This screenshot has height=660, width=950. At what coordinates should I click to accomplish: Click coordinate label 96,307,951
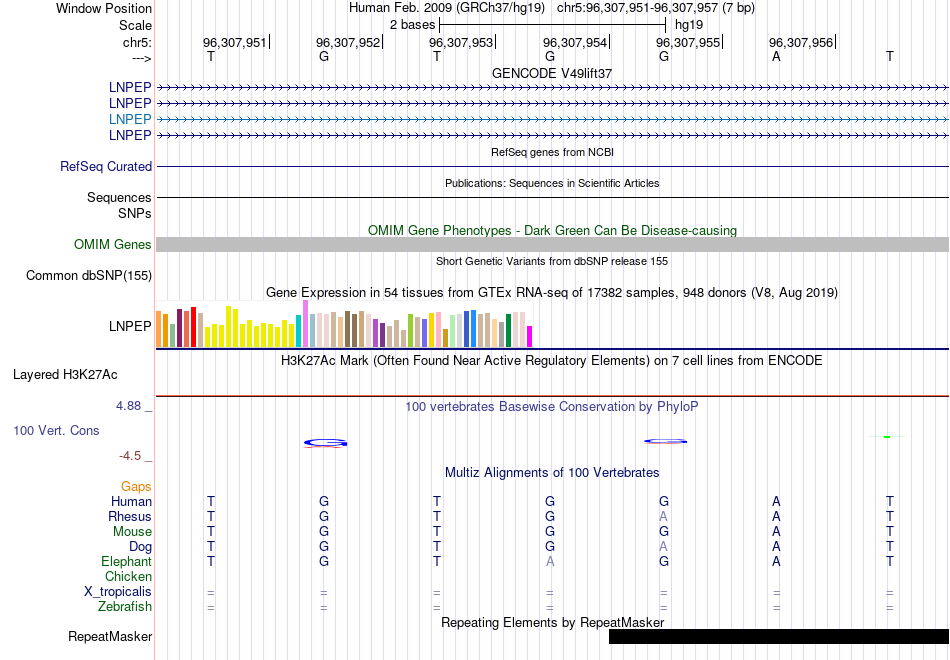click(x=234, y=42)
